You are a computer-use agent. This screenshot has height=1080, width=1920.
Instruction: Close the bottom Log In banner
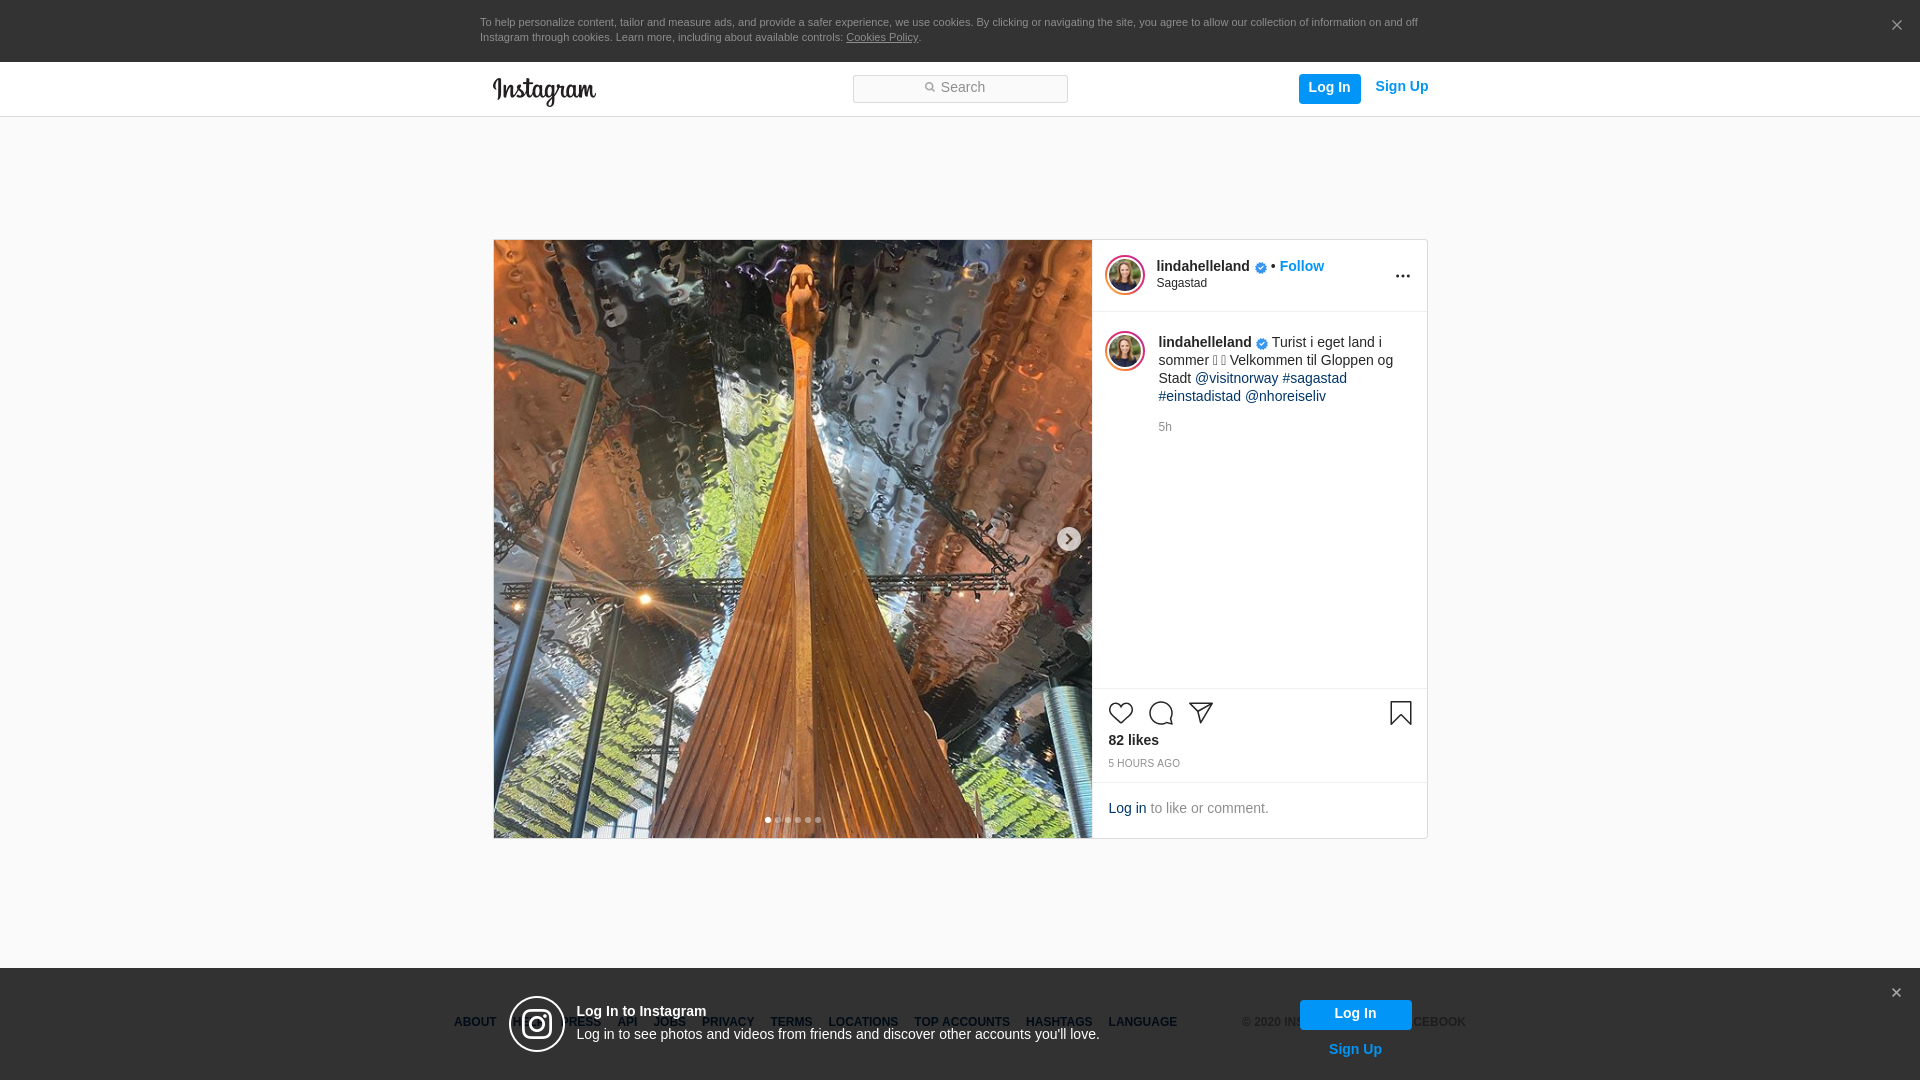(x=1896, y=993)
